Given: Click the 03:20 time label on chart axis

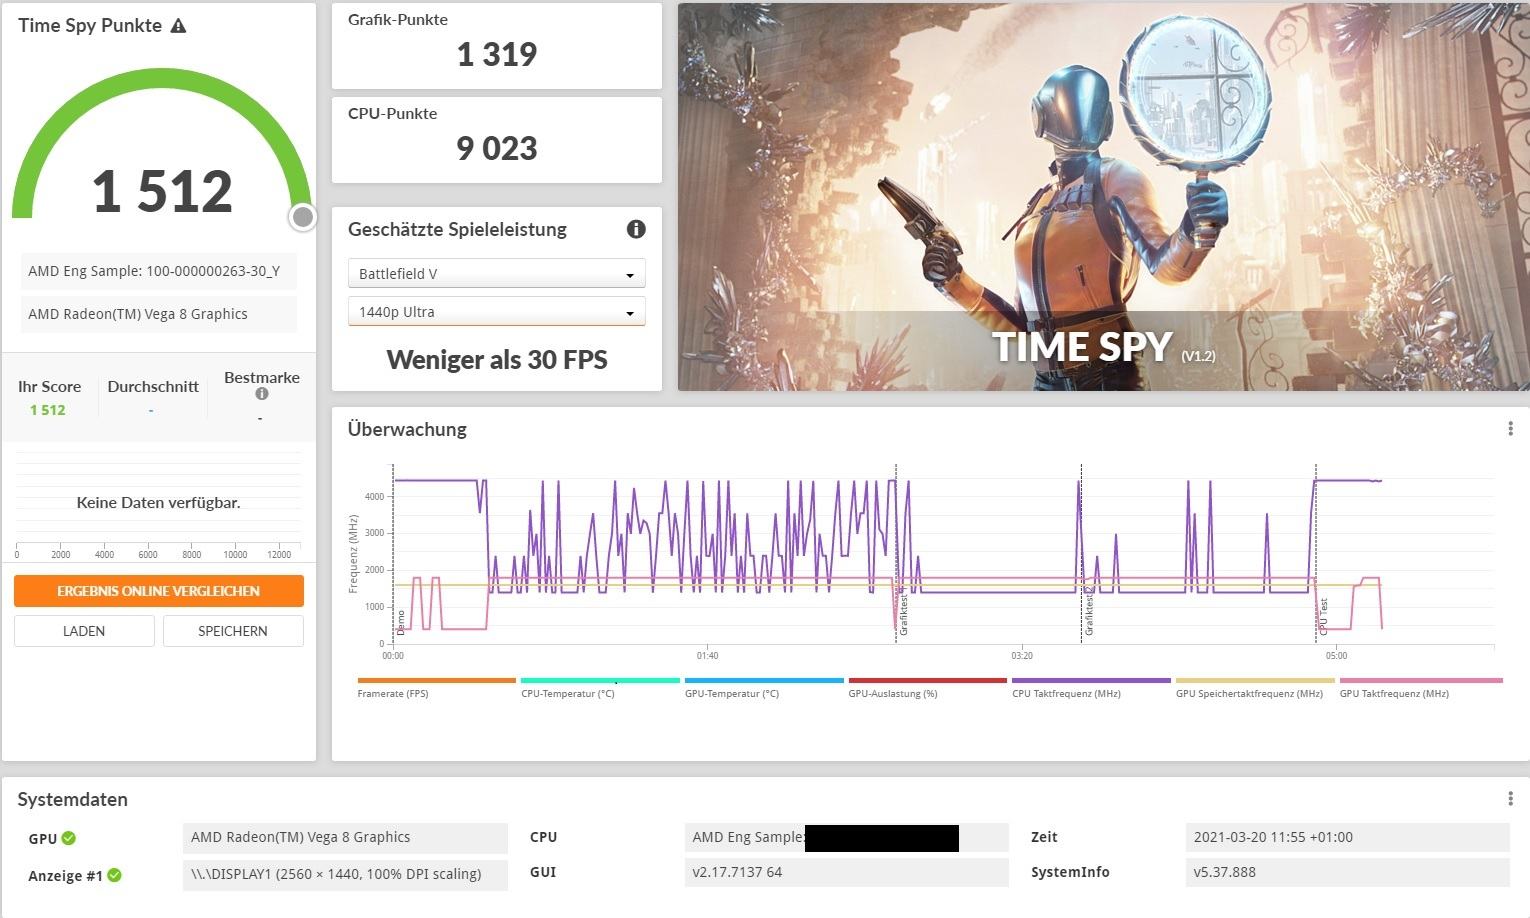Looking at the screenshot, I should click(x=1022, y=656).
